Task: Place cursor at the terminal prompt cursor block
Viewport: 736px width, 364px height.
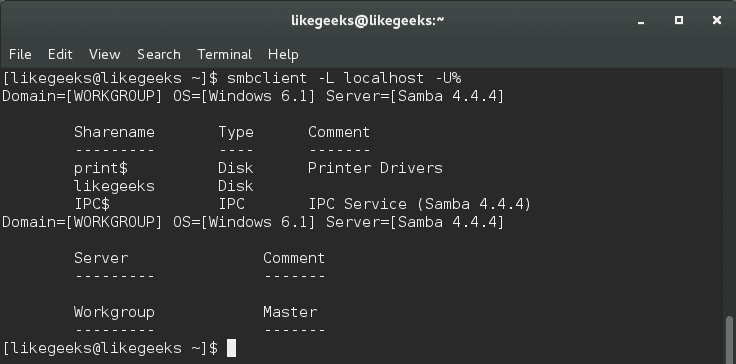Action: [x=231, y=348]
